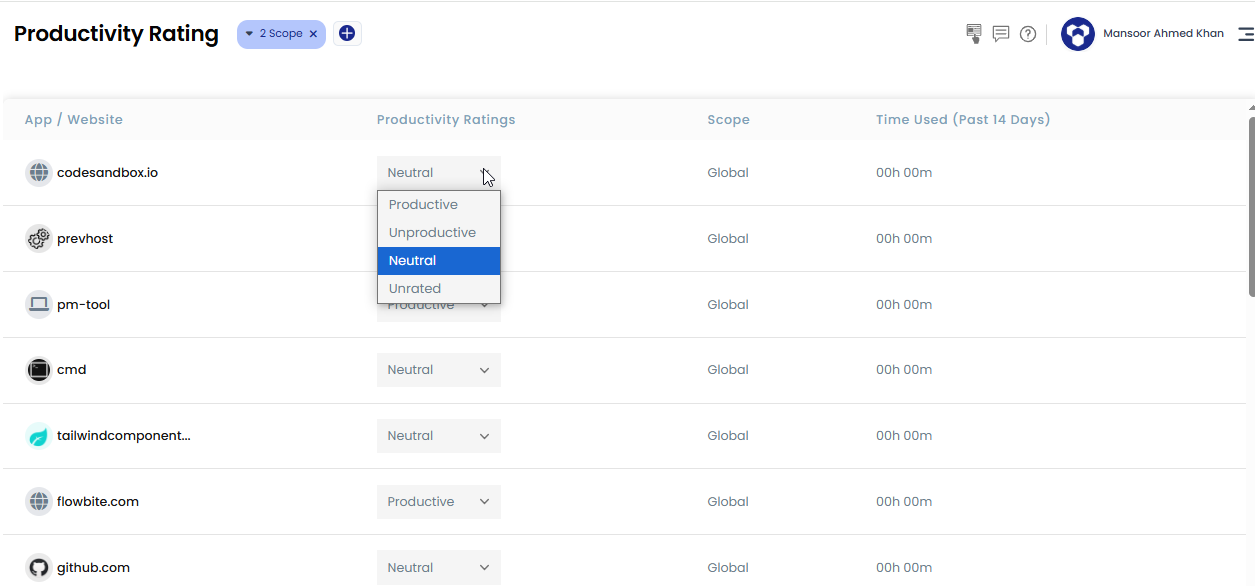Click the codesandbox.io globe icon
The image size is (1255, 586).
(38, 172)
